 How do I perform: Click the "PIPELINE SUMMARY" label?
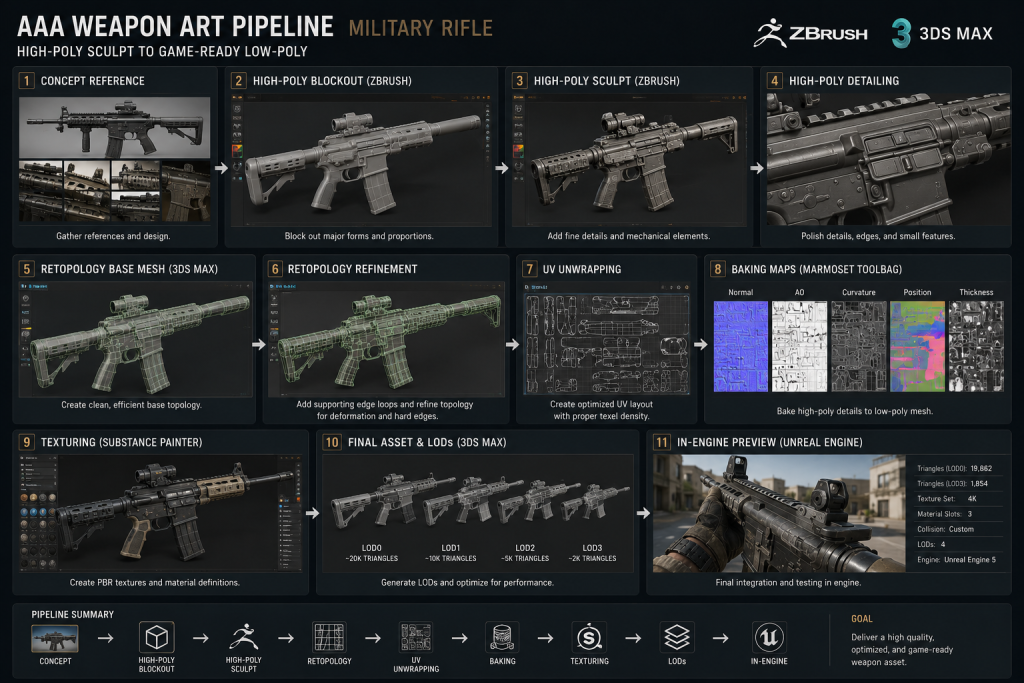[72, 614]
